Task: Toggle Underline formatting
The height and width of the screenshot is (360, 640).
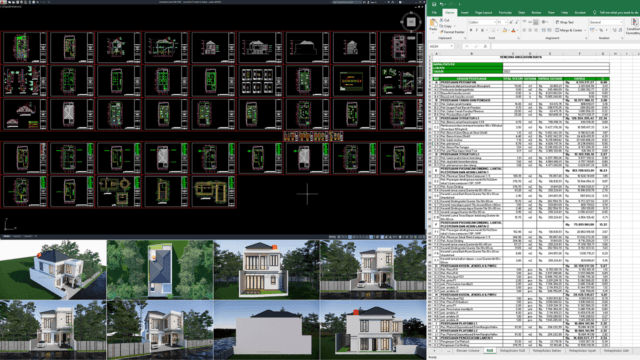Action: tap(482, 30)
